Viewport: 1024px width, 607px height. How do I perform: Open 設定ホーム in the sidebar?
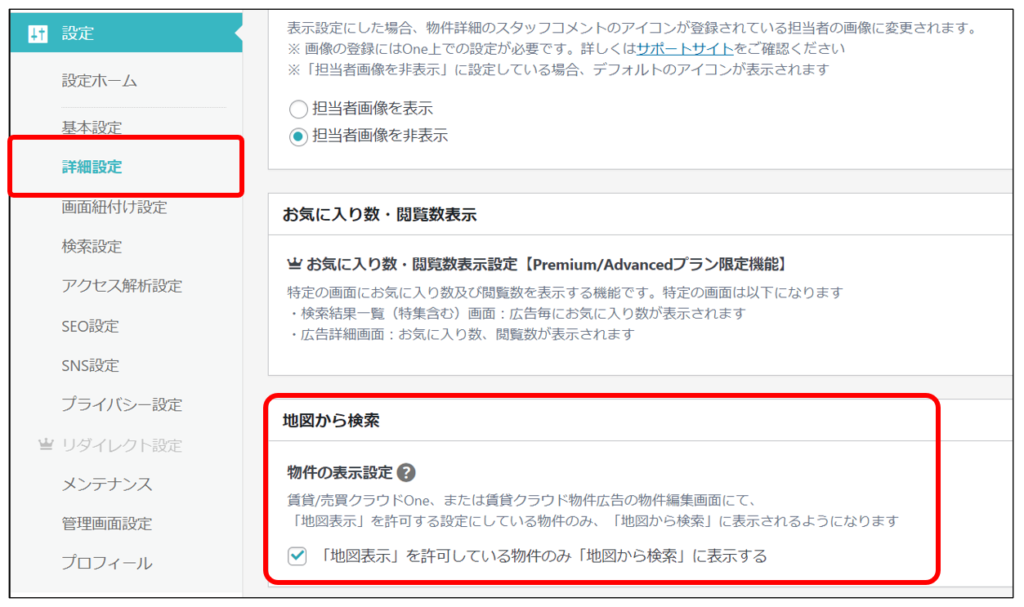click(99, 81)
